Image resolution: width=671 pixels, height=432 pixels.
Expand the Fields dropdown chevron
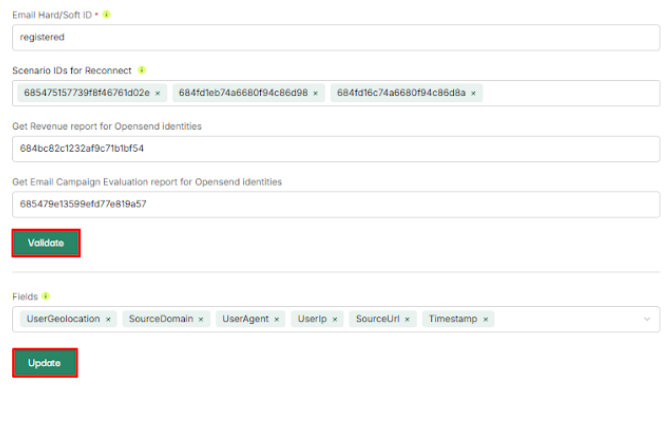pyautogui.click(x=647, y=319)
